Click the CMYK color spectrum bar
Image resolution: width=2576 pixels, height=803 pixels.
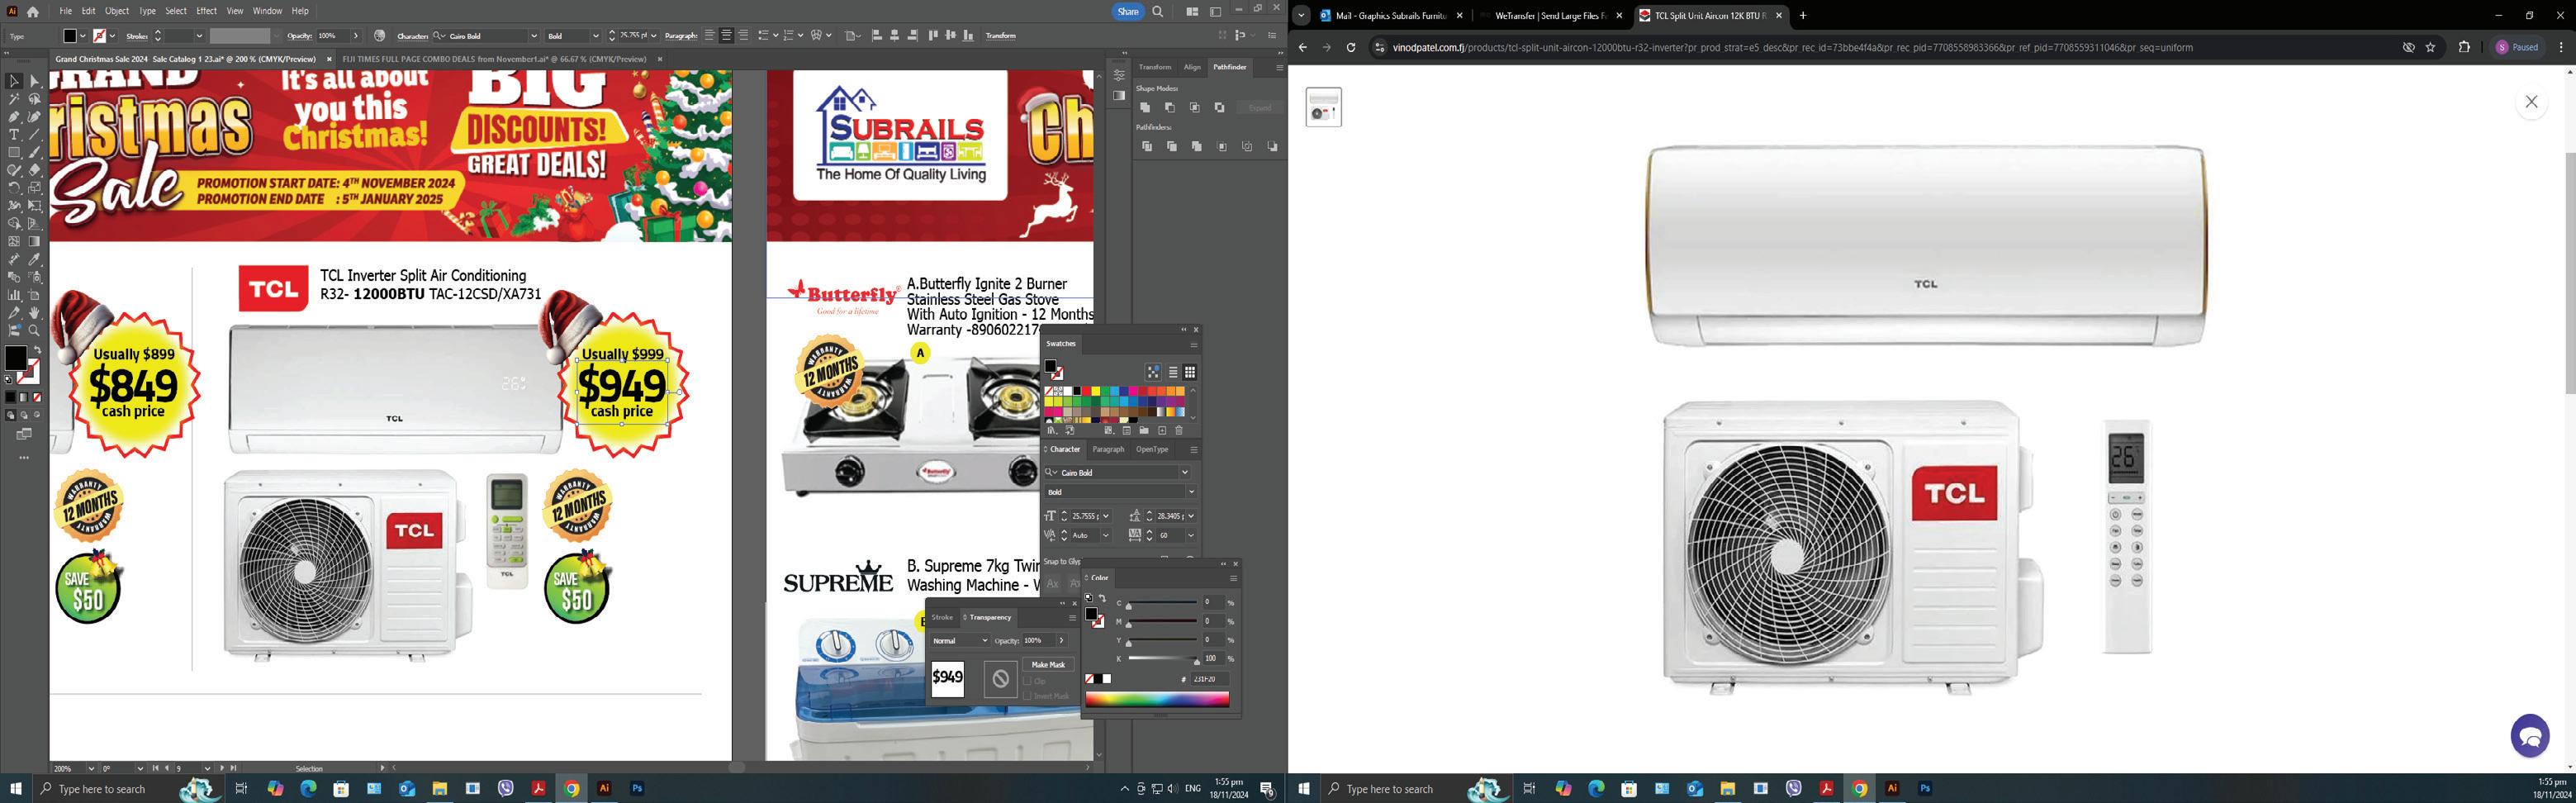pyautogui.click(x=1157, y=700)
